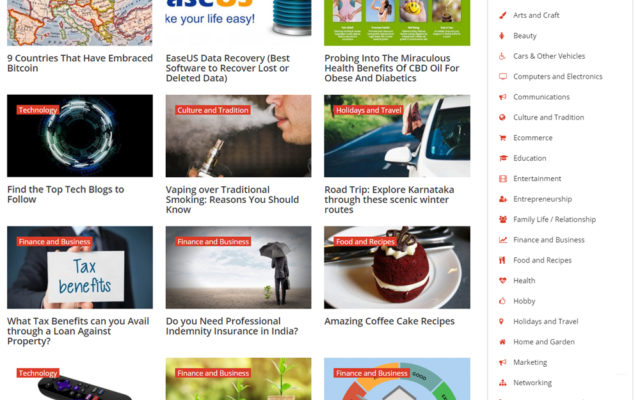Screen dimensions: 640x400
Task: Click the sitemap icon beside Networking
Action: [503, 383]
